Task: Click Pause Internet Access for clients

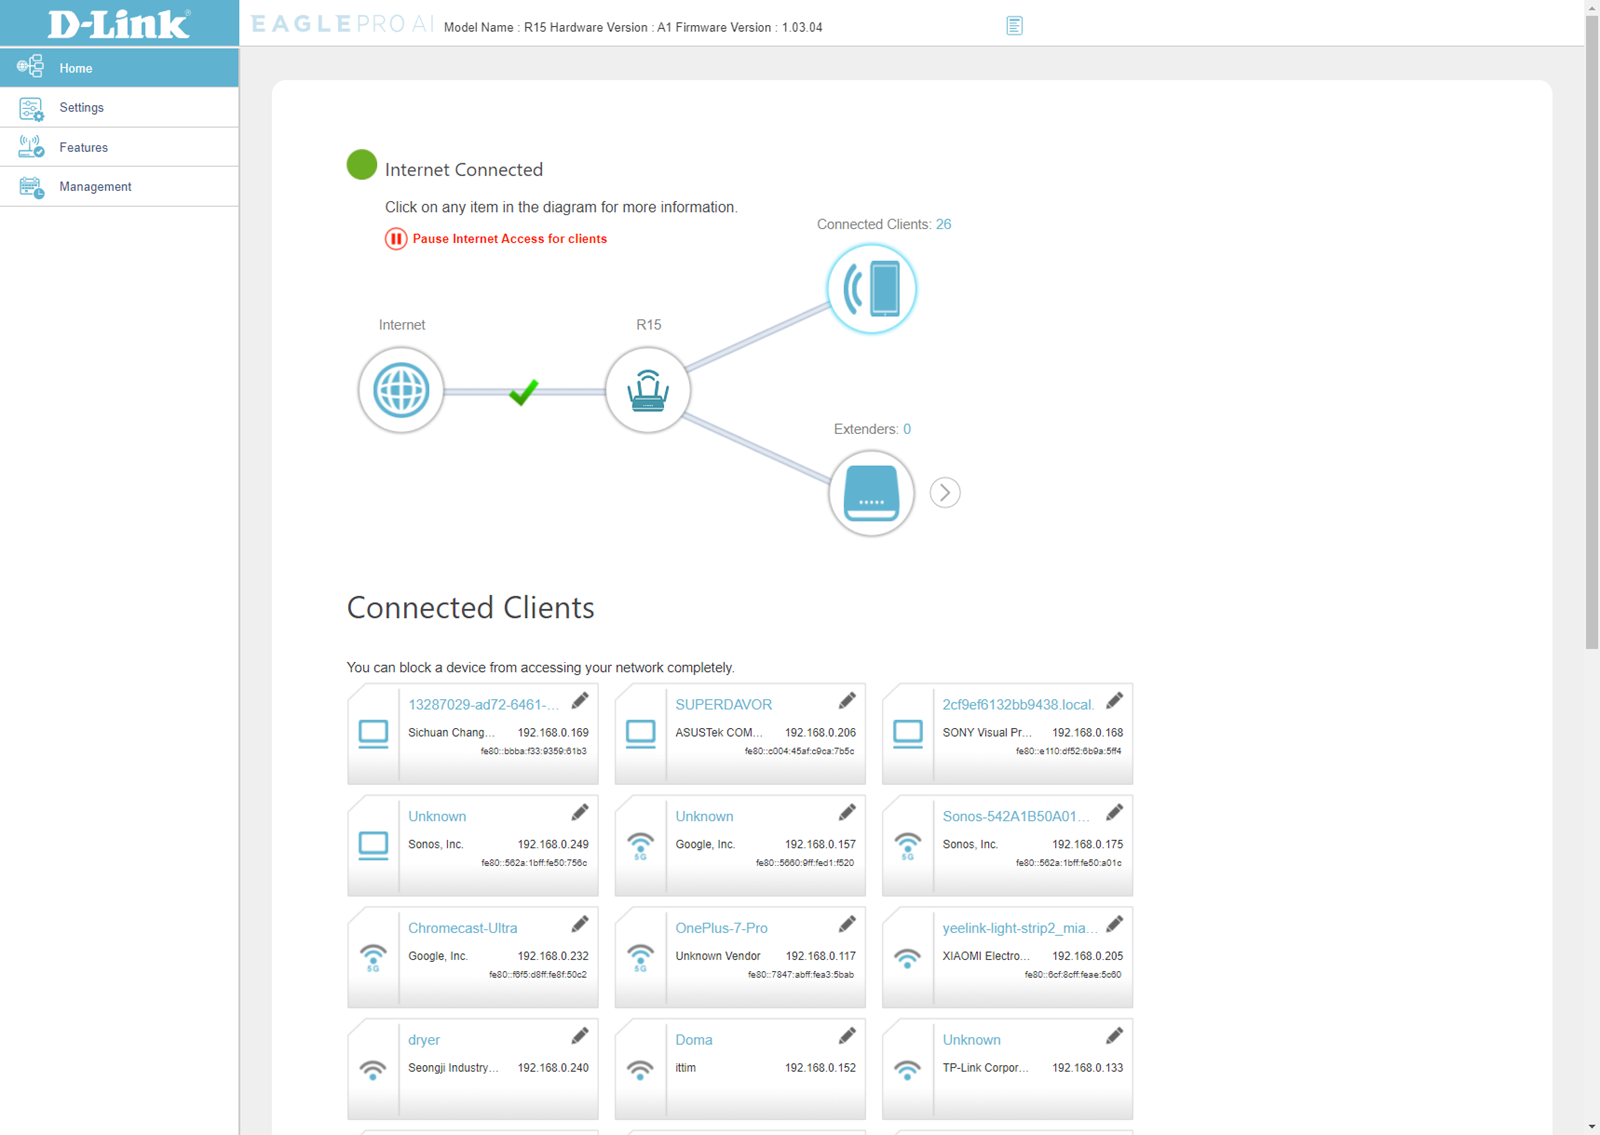Action: (510, 239)
